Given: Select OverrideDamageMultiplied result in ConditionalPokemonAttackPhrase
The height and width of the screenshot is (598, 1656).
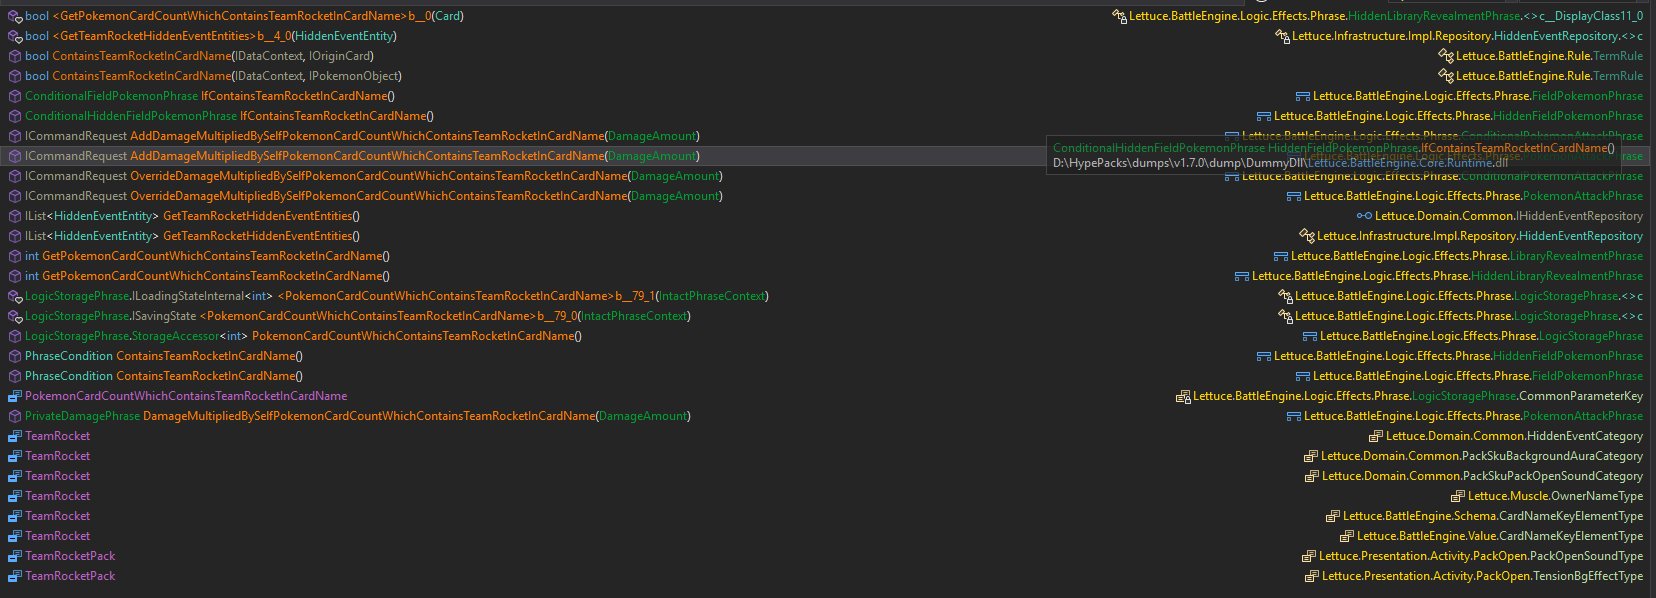Looking at the screenshot, I should [374, 176].
